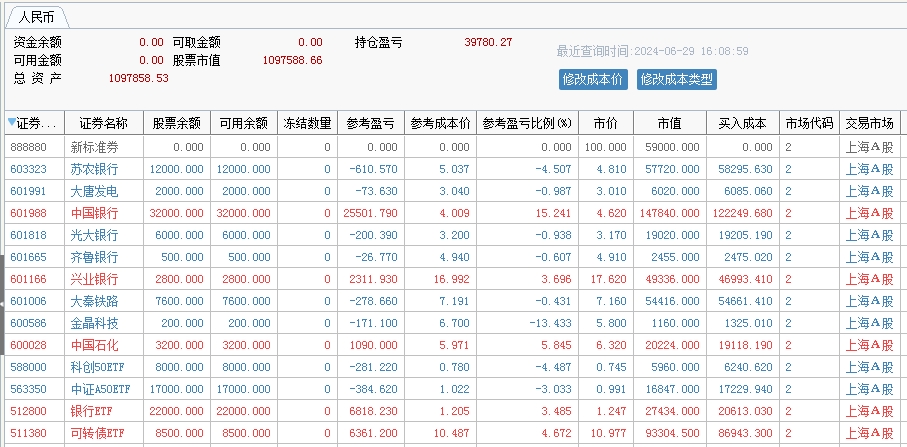Click the 修改成本类型 button
Viewport: 907px width, 447px height.
click(677, 79)
